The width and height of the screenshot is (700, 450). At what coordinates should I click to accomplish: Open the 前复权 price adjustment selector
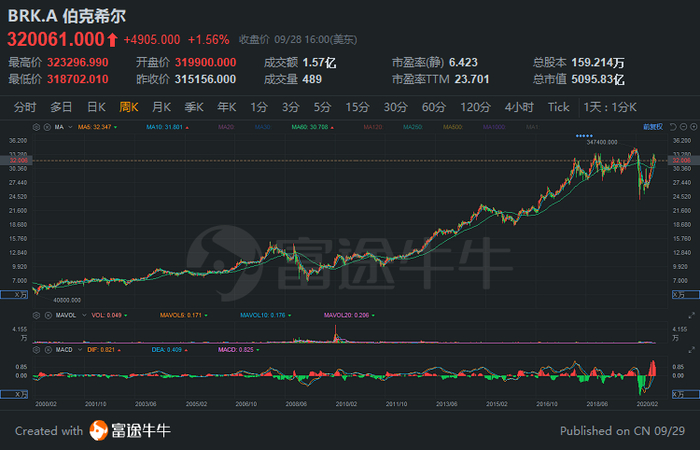tap(653, 127)
